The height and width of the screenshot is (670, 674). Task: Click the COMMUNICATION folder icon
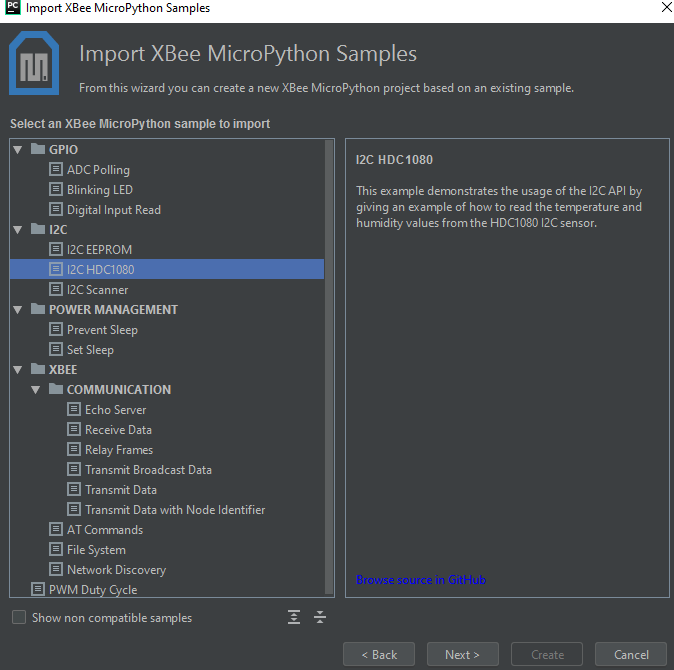click(56, 389)
